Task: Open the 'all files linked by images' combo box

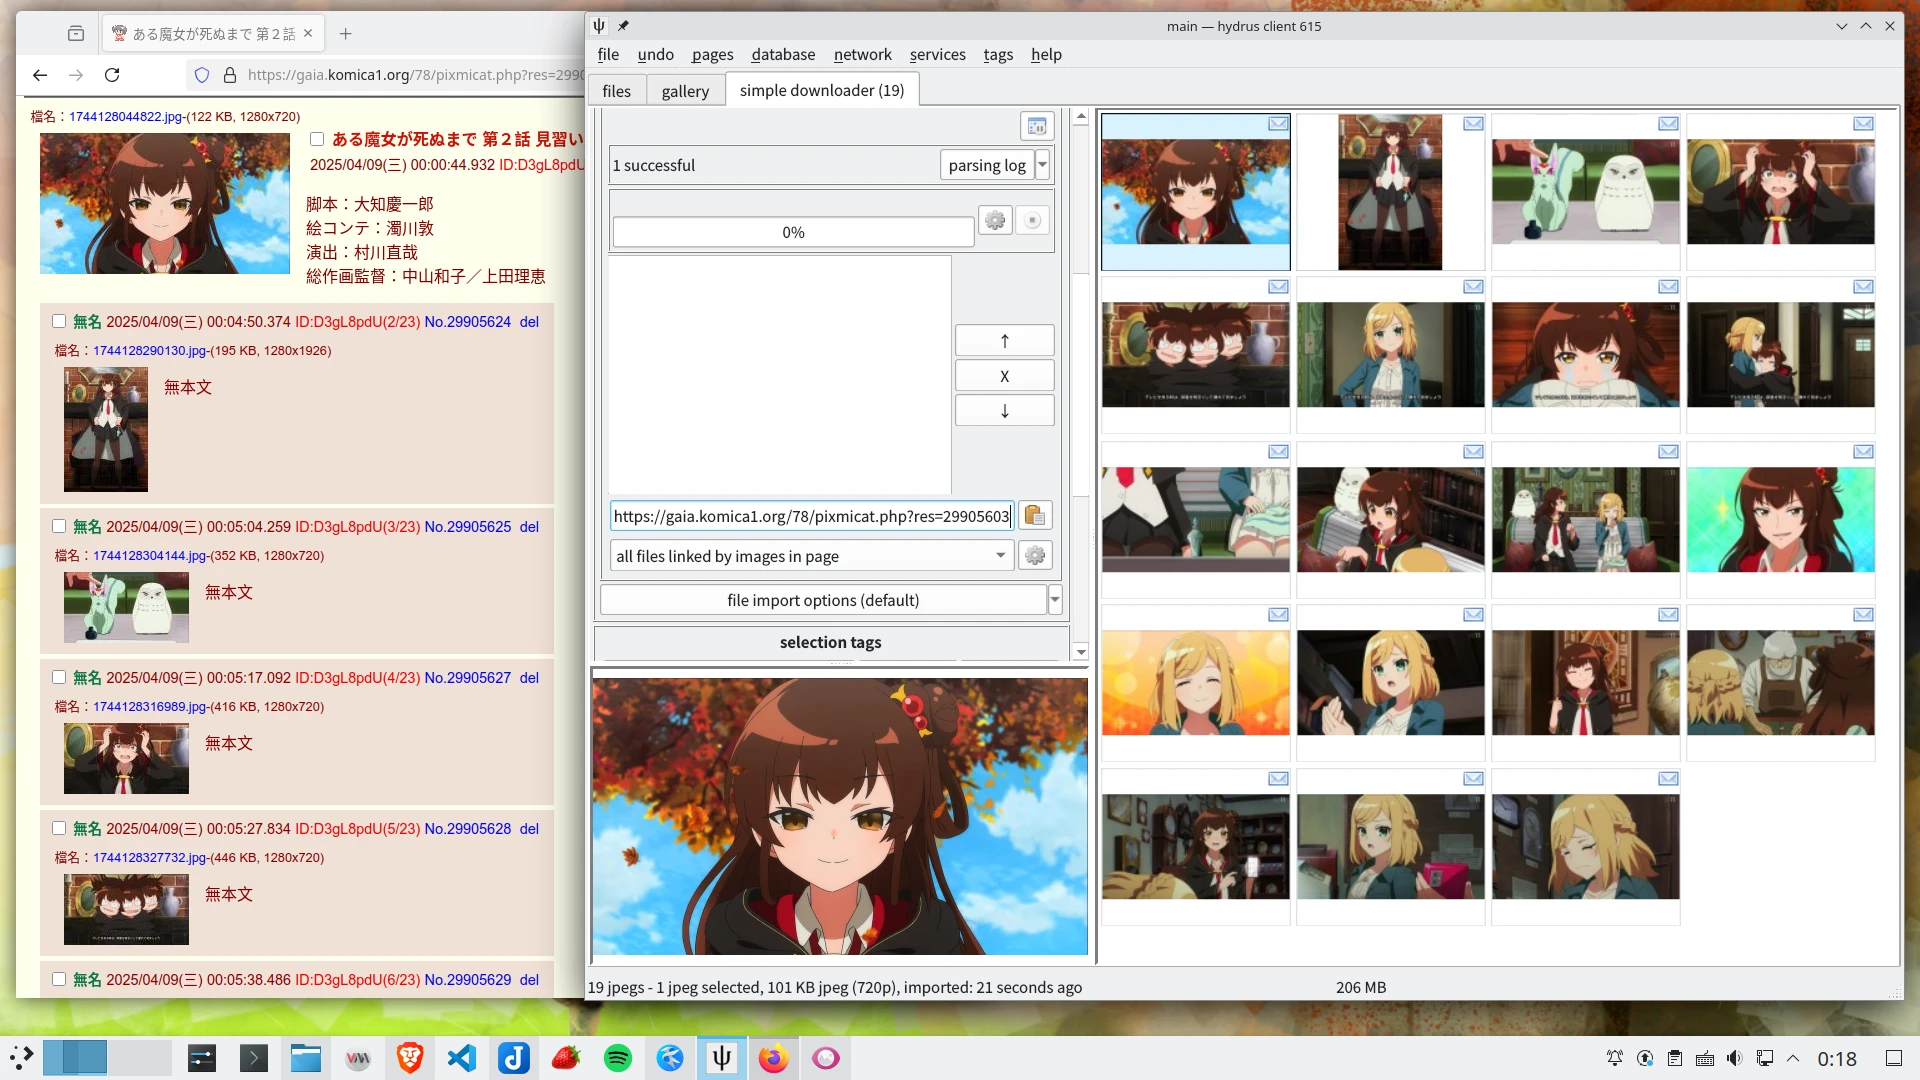Action: pos(810,556)
